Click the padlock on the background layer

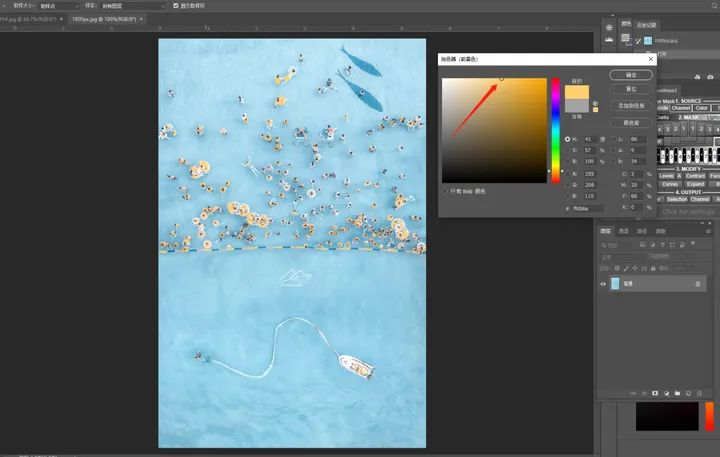tap(698, 284)
